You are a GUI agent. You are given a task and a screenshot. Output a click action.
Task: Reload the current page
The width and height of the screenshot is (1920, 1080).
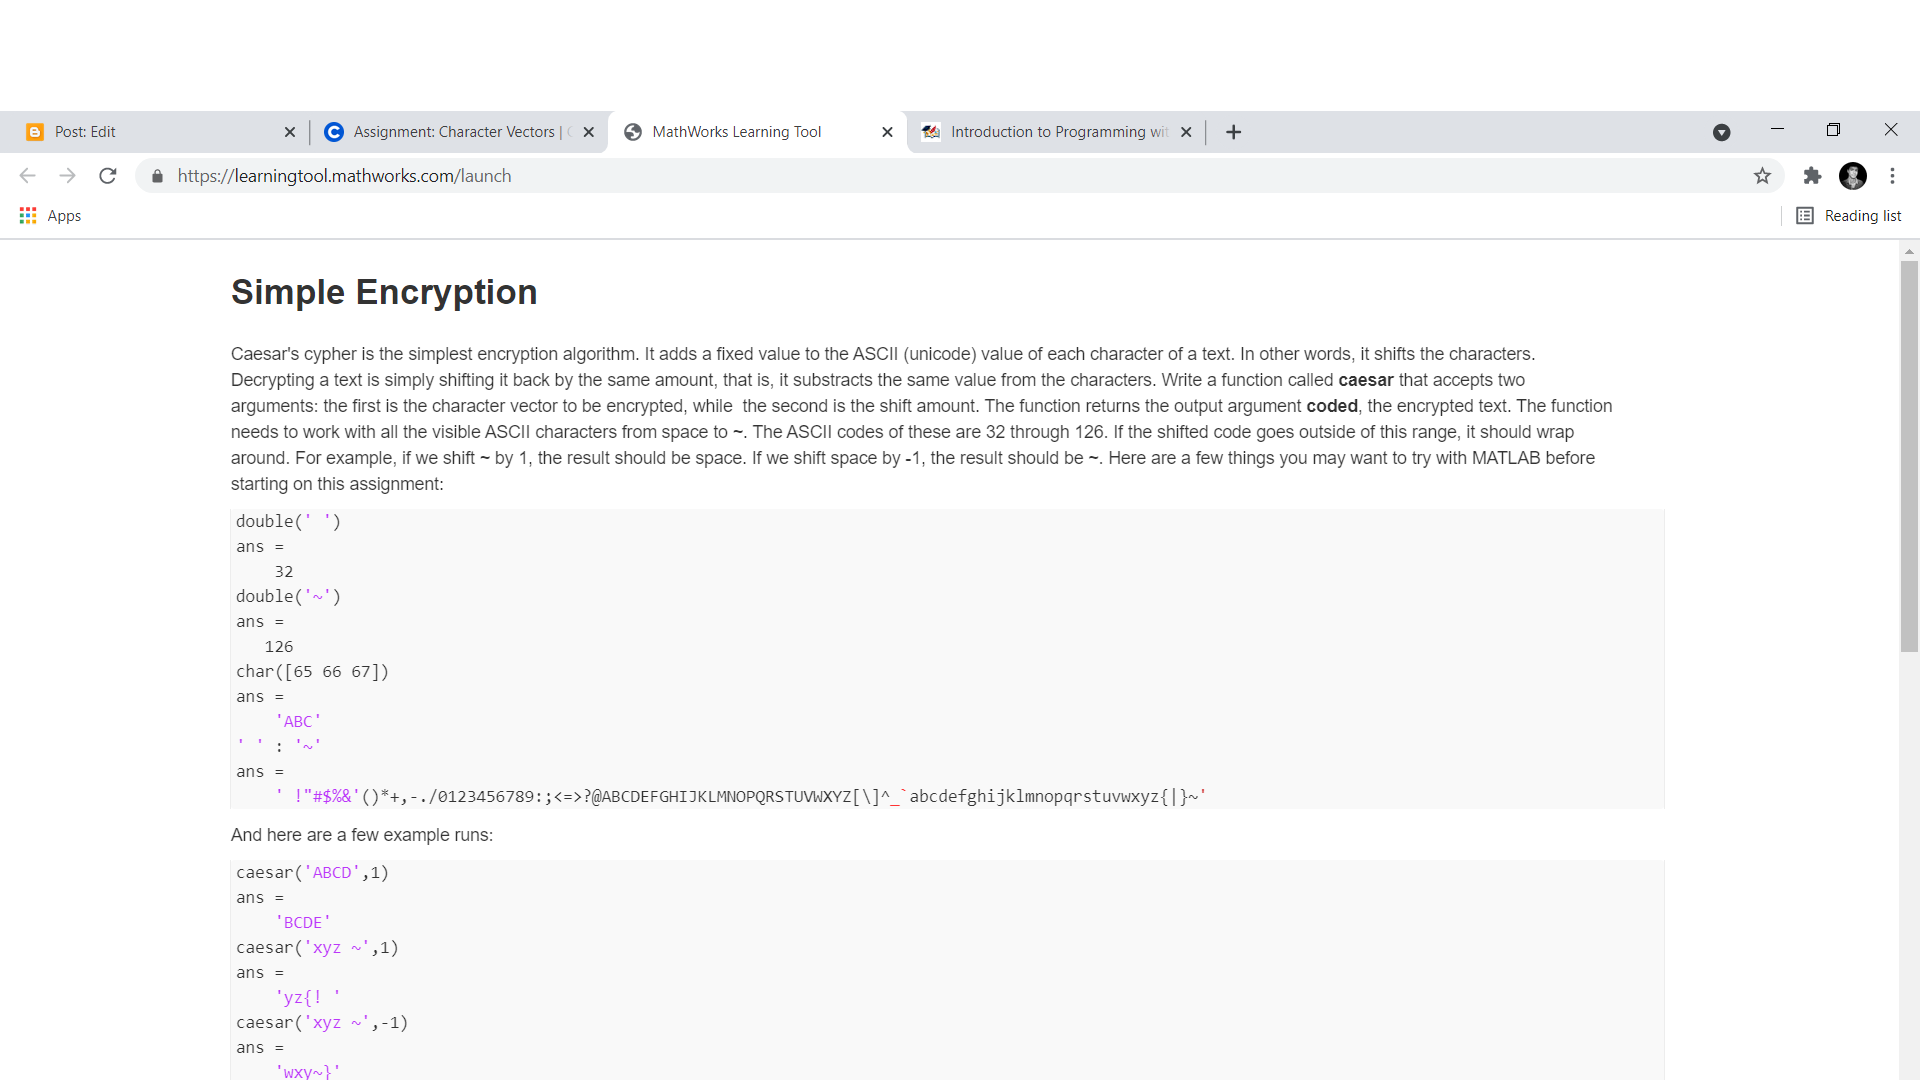click(x=108, y=176)
